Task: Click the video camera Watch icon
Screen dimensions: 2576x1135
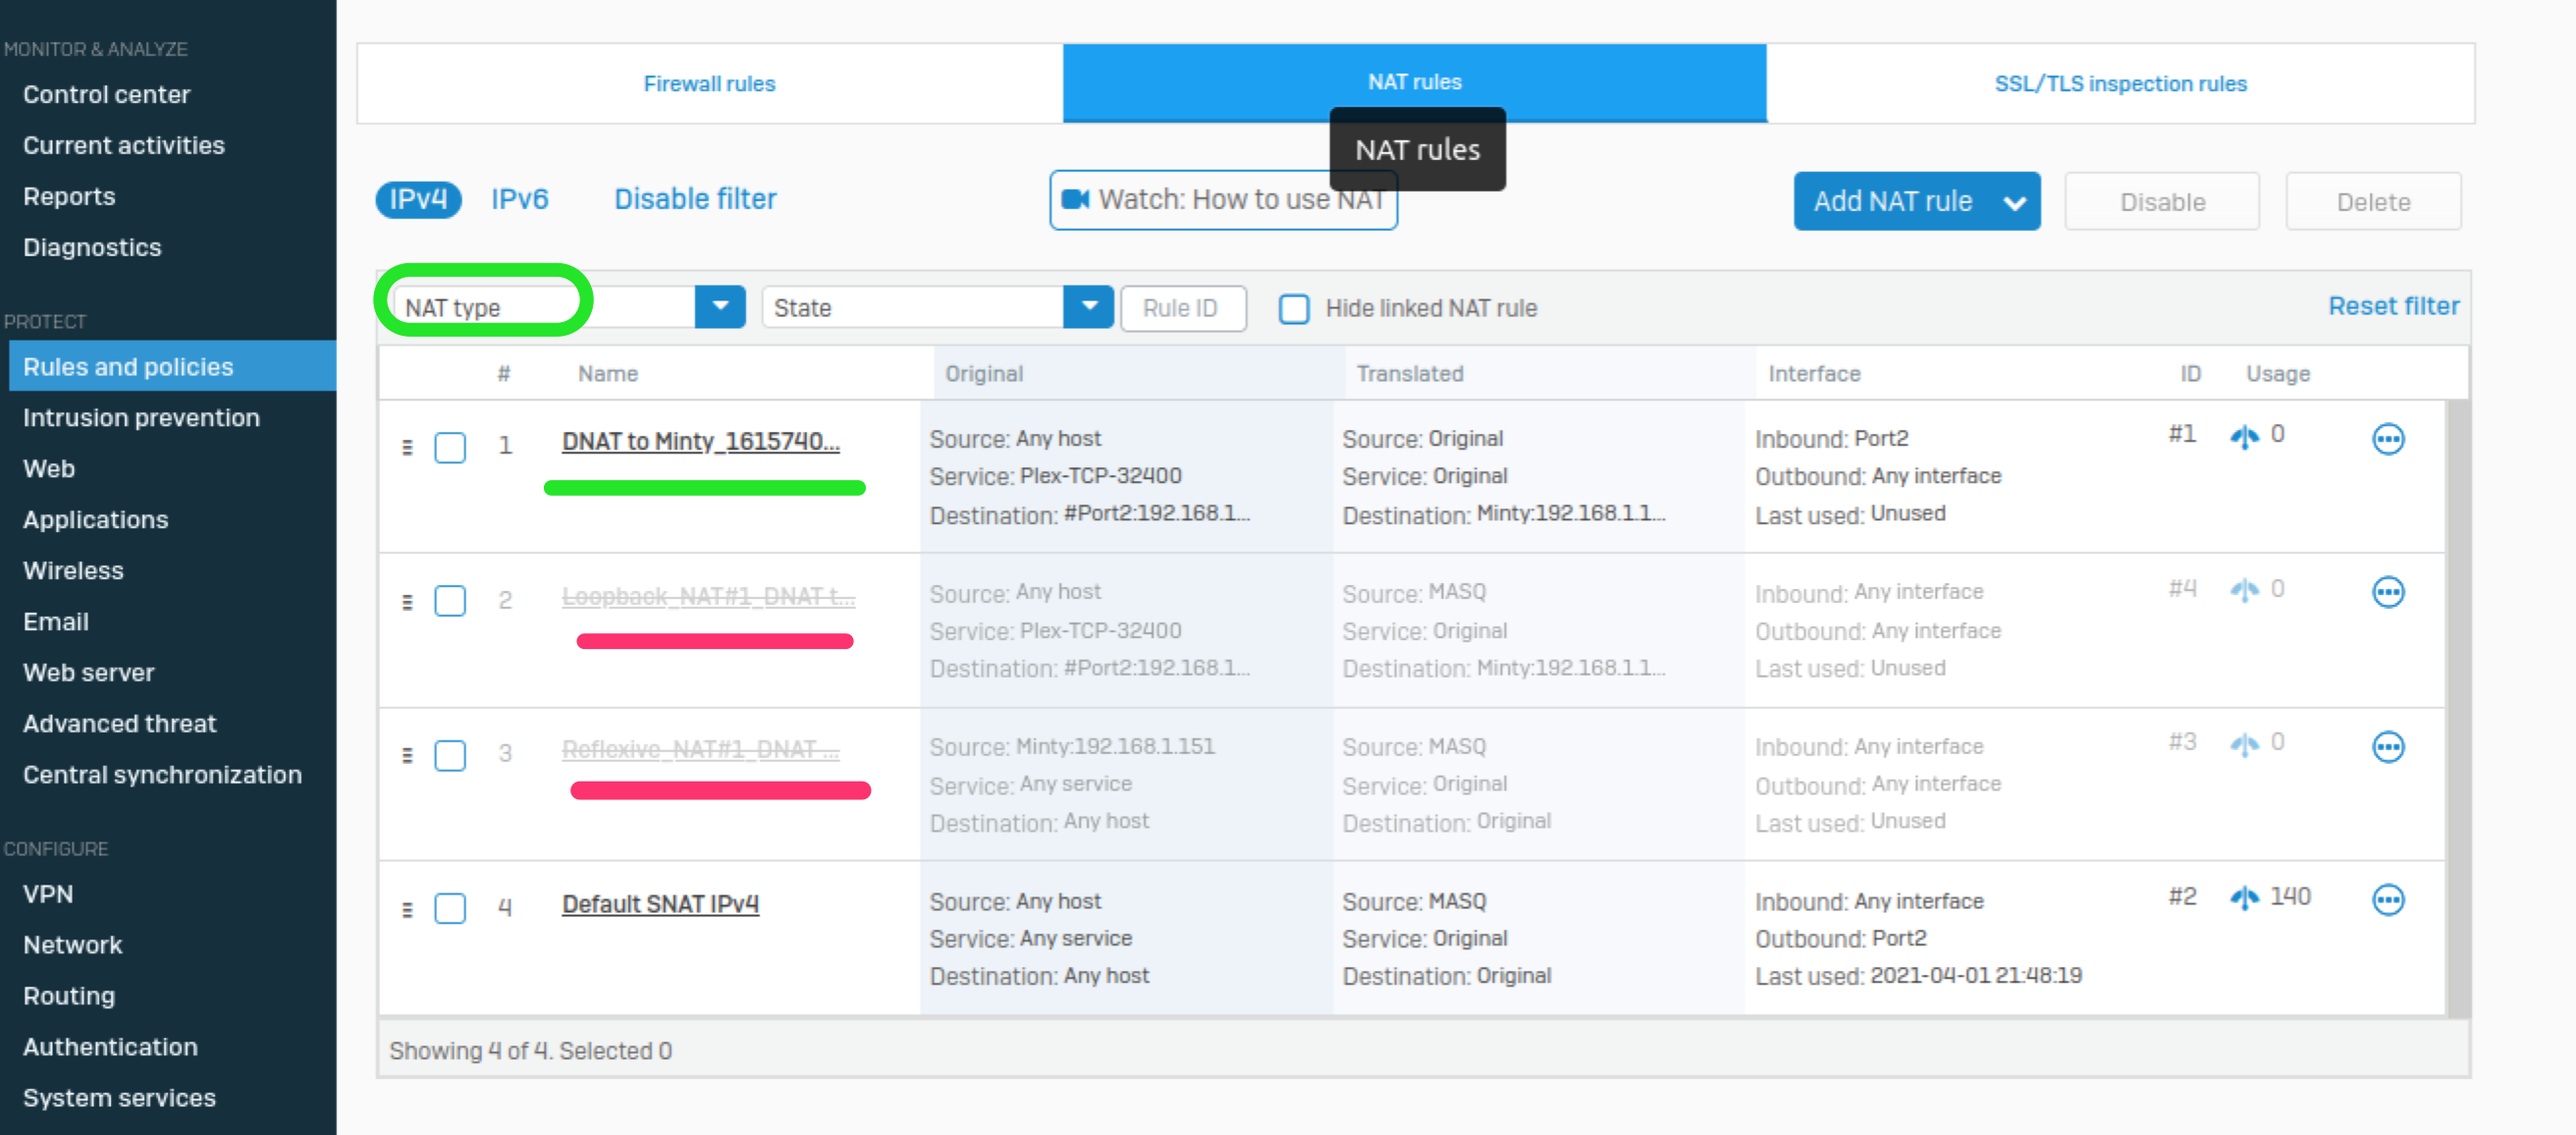Action: pyautogui.click(x=1078, y=199)
